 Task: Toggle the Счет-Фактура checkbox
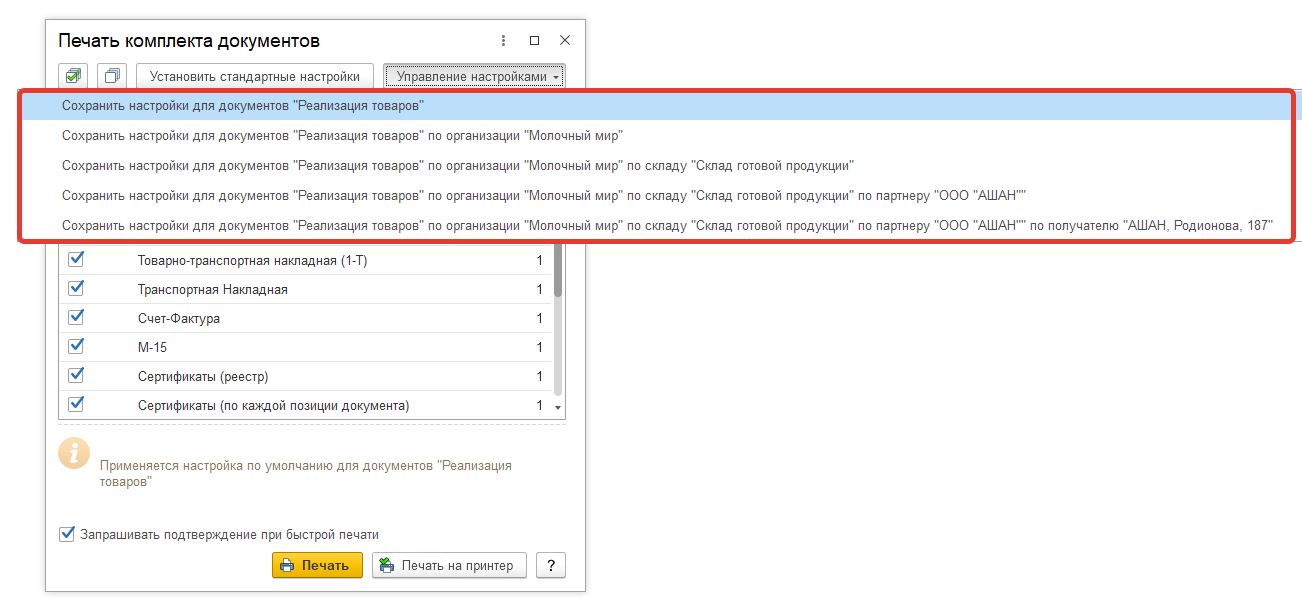[x=76, y=318]
